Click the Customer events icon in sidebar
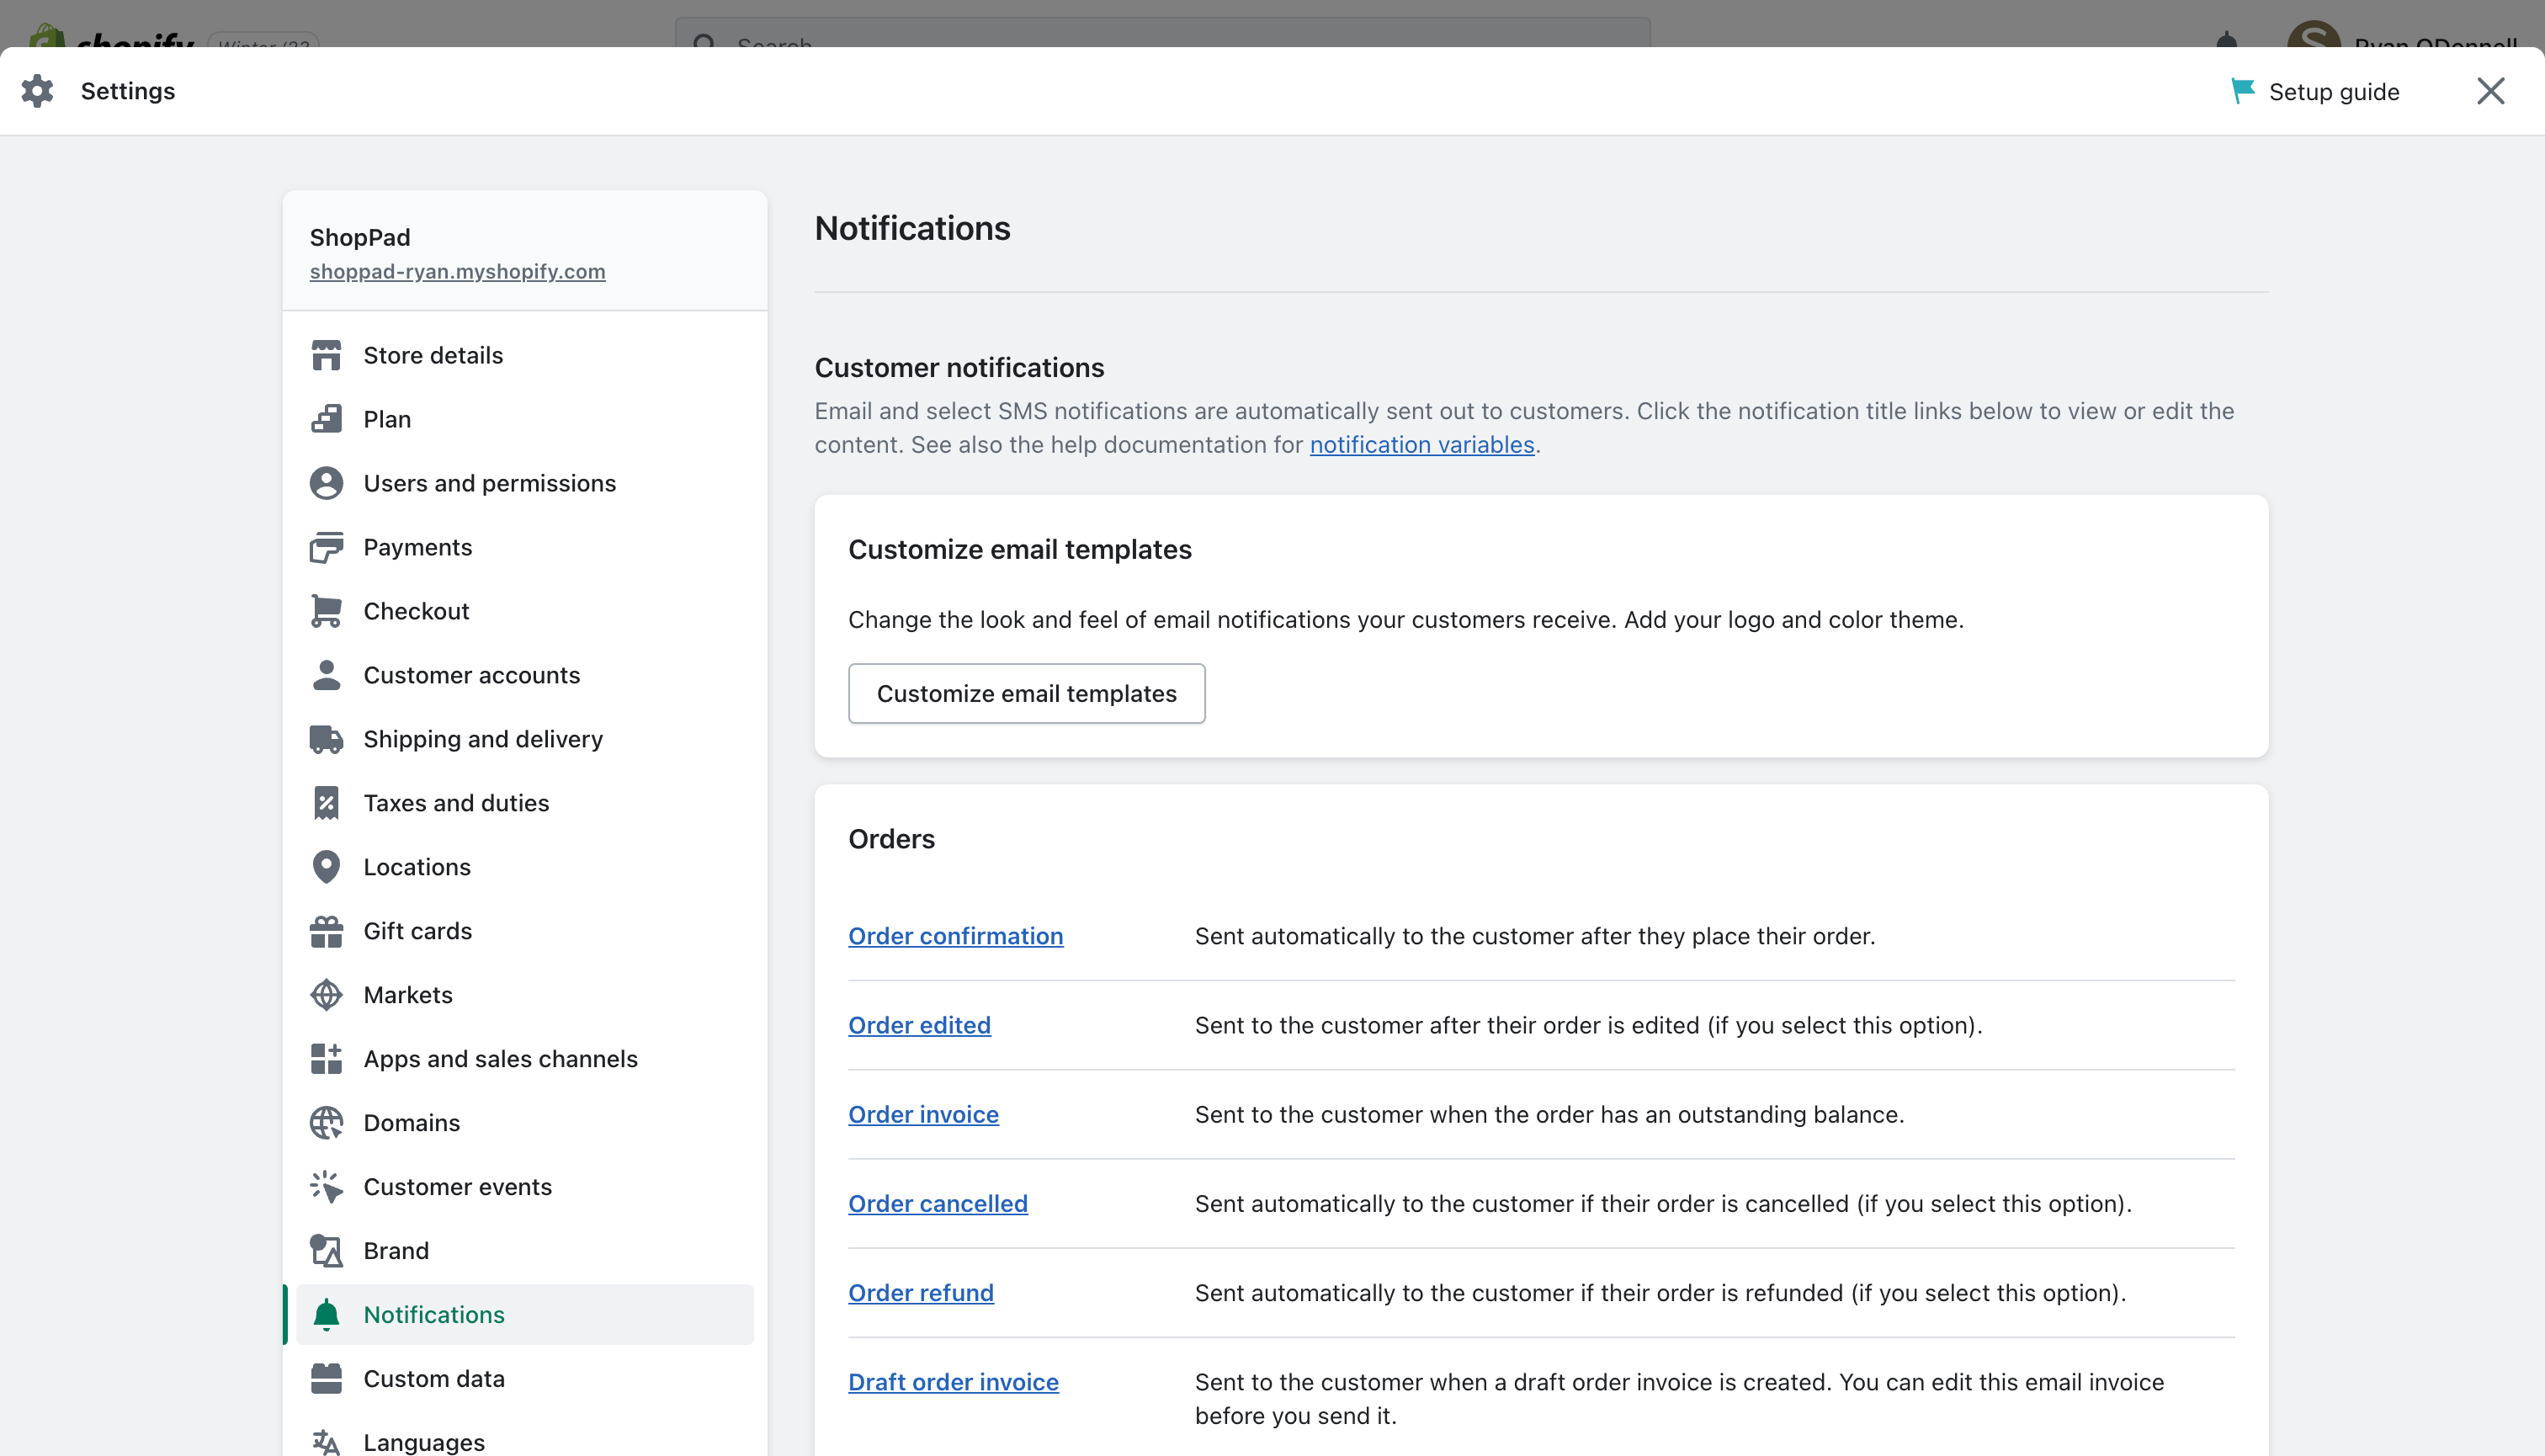The width and height of the screenshot is (2545, 1456). (x=325, y=1187)
